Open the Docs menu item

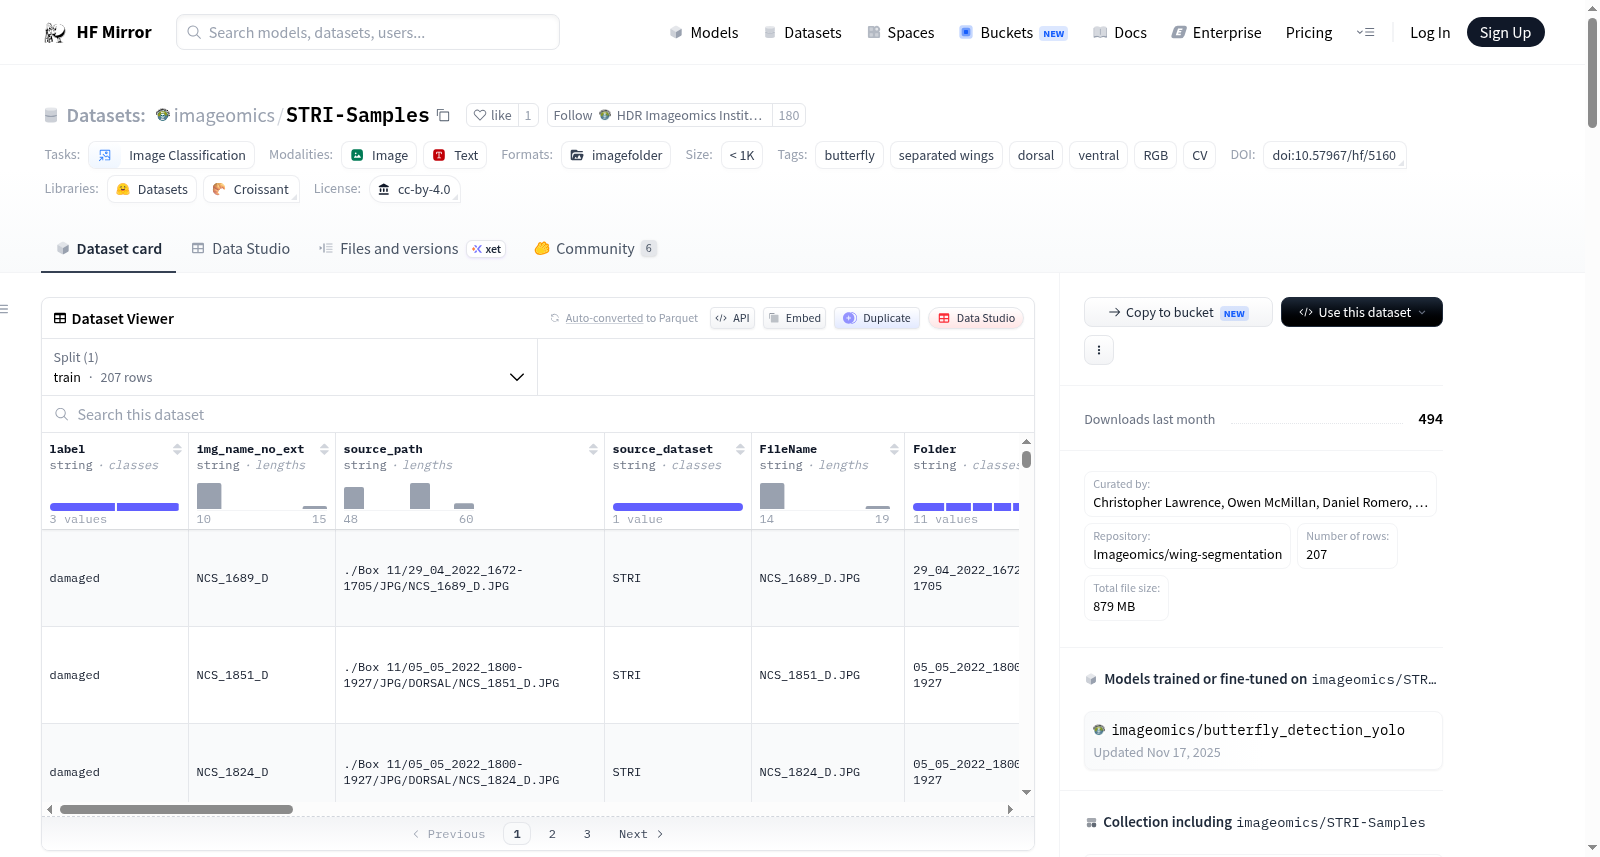tap(1120, 33)
